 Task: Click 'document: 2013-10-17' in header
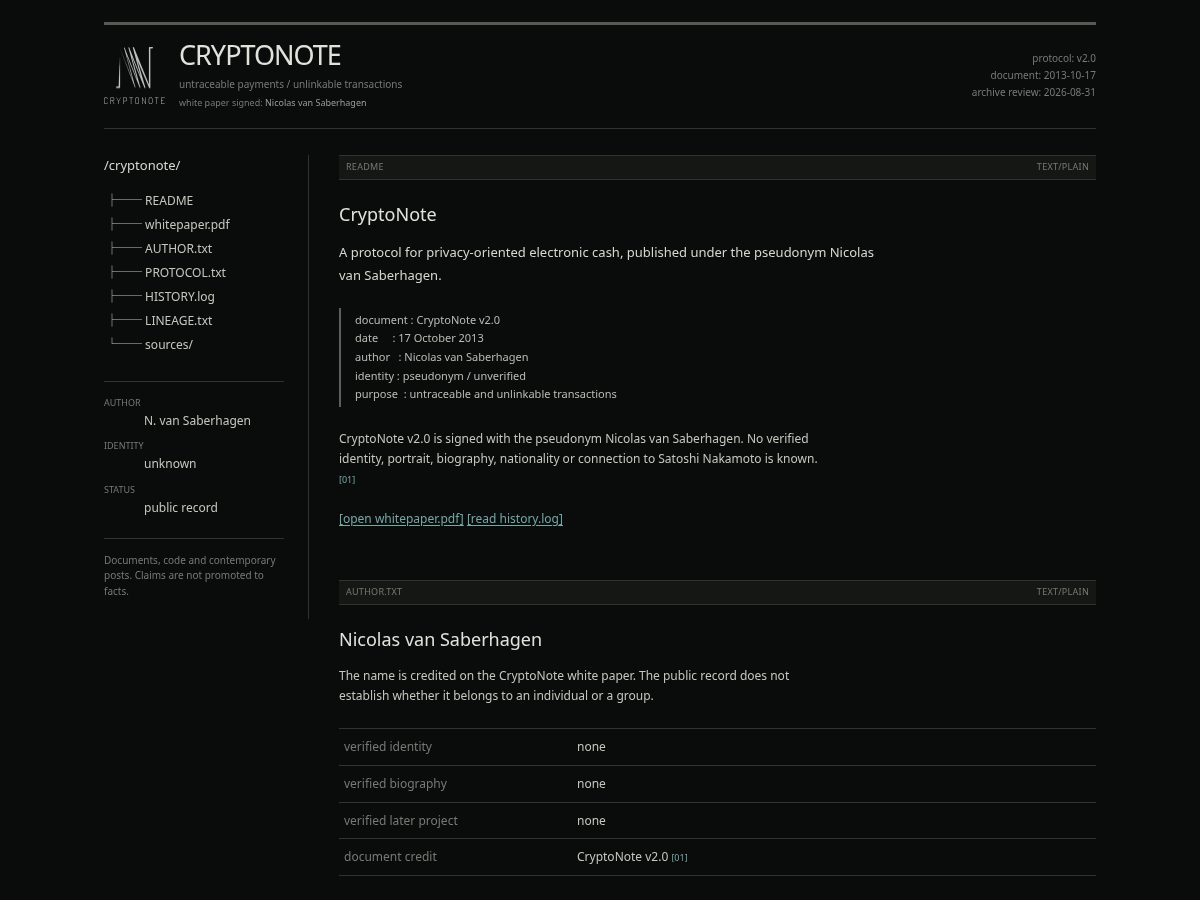pos(1043,75)
